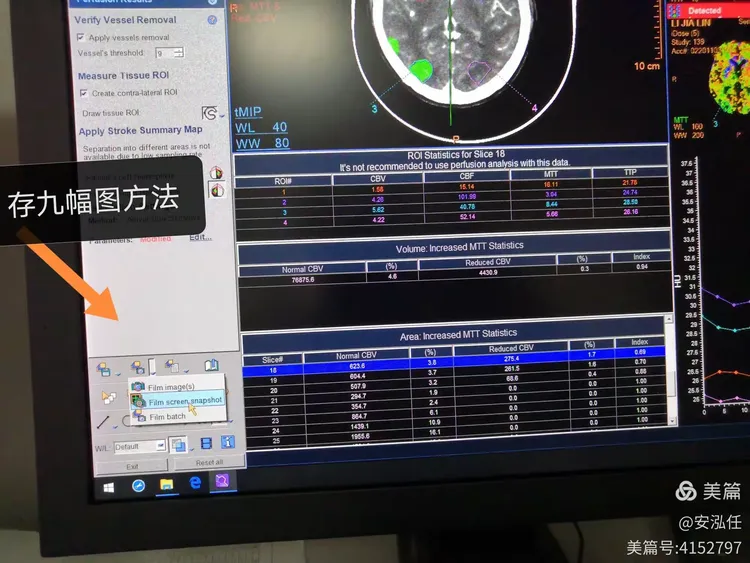Click the Reset all button
Screen dimensions: 750x563
(x=210, y=463)
